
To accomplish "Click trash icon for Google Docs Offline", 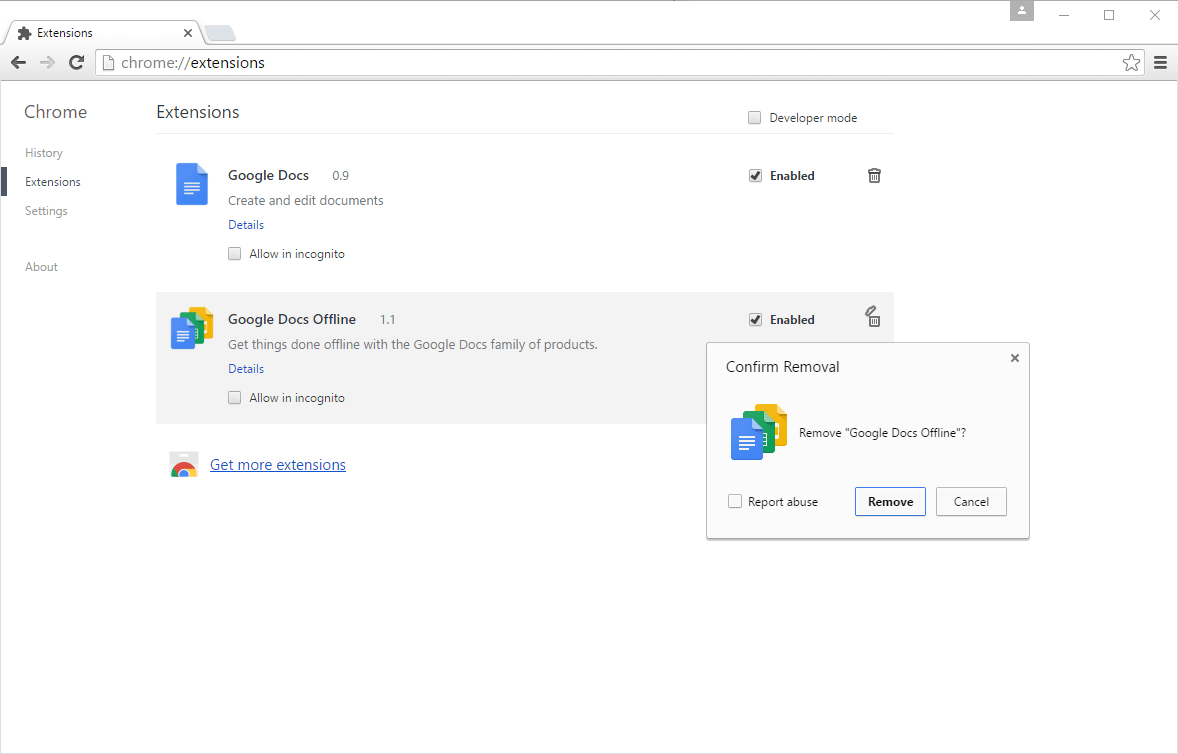I will pos(872,317).
